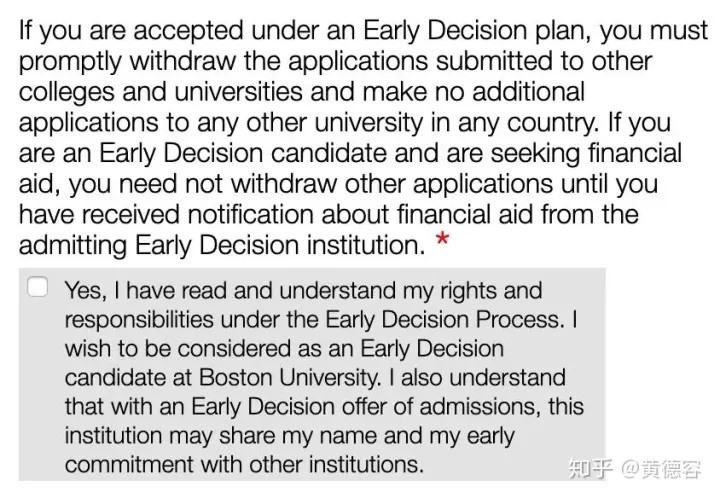The height and width of the screenshot is (498, 720).
Task: Click 'offer of admissions' in the label
Action: coord(442,407)
